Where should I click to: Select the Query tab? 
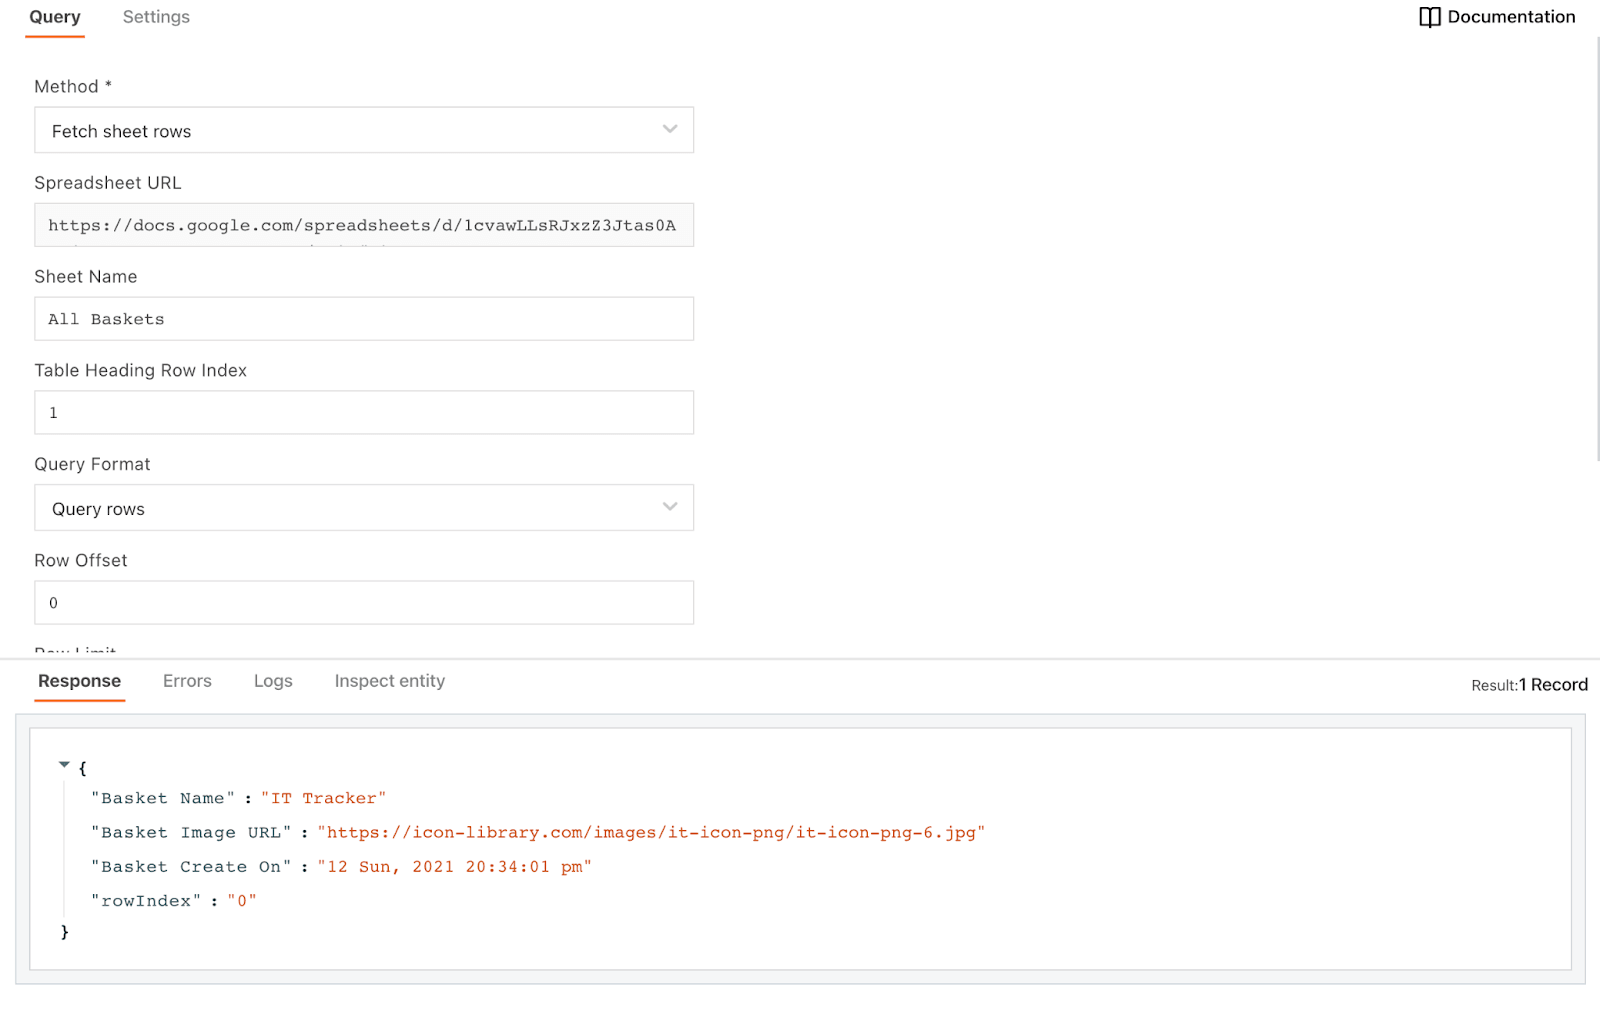pos(55,17)
